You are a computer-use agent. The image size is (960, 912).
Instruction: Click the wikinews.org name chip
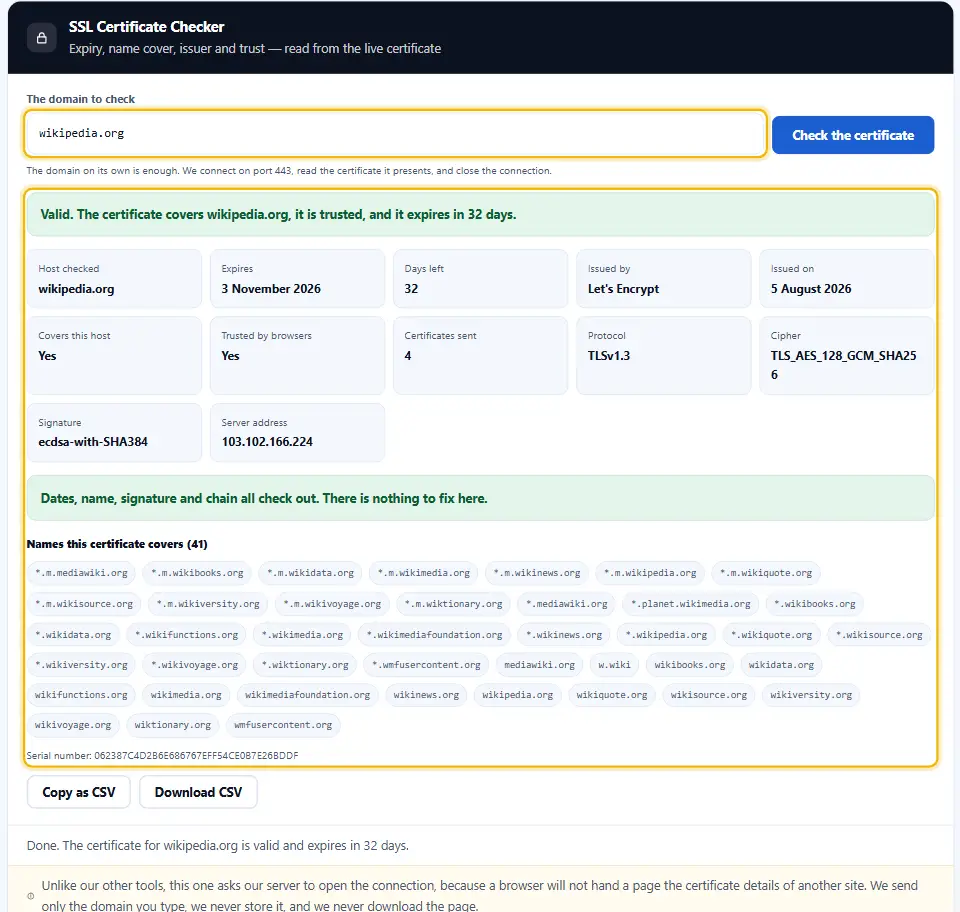click(x=426, y=695)
